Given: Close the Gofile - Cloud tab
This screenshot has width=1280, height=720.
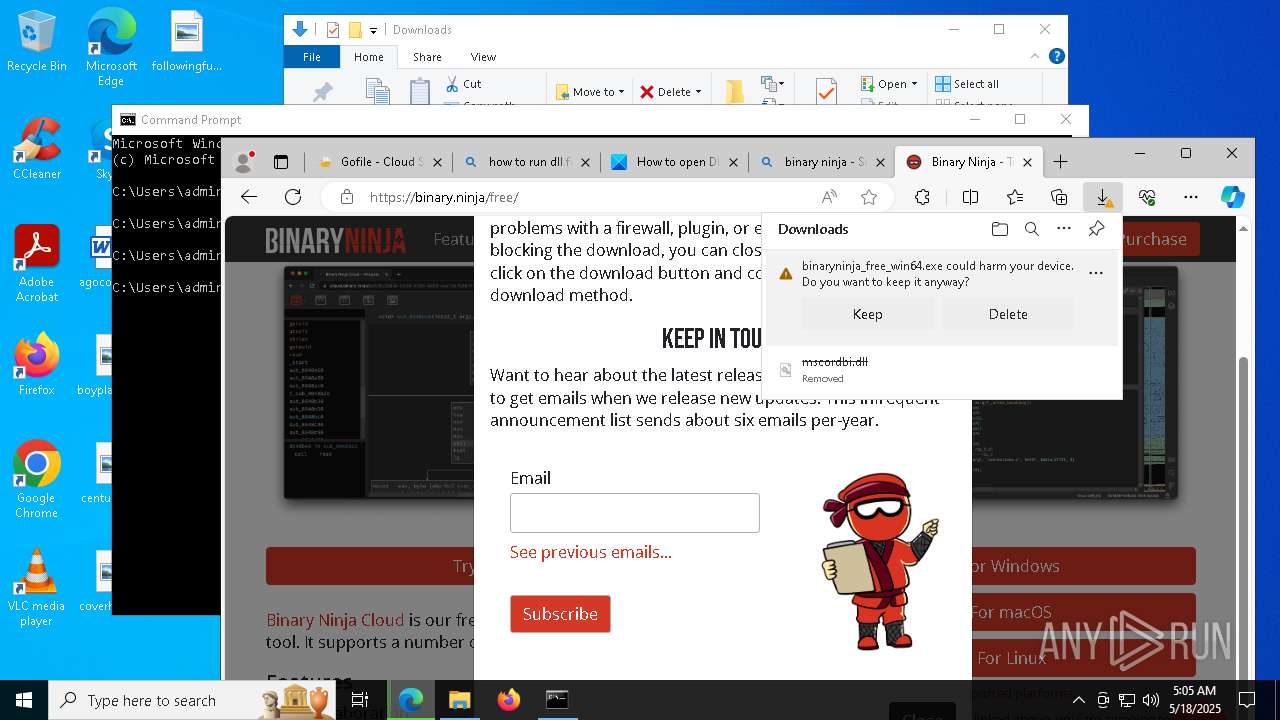Looking at the screenshot, I should tap(437, 162).
